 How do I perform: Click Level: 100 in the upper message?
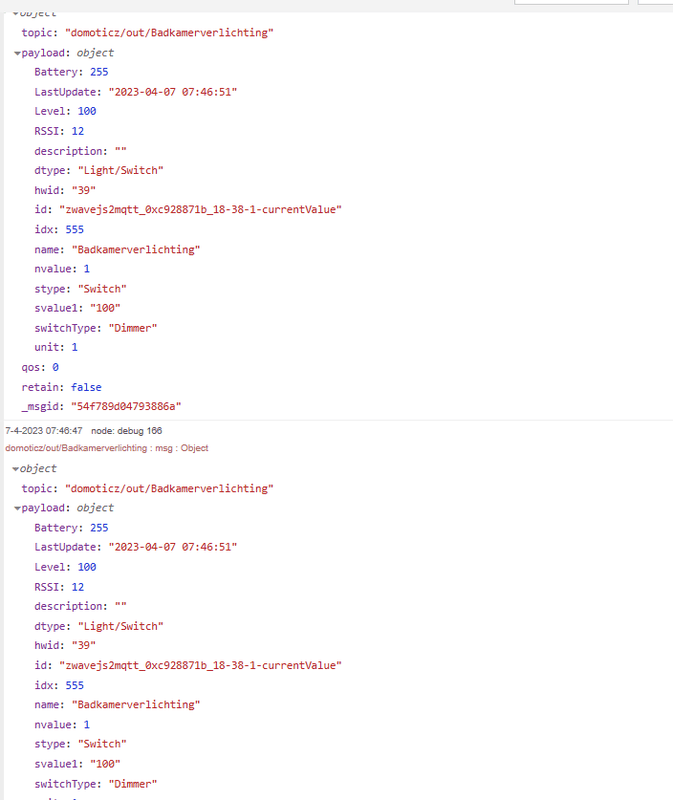(x=65, y=111)
